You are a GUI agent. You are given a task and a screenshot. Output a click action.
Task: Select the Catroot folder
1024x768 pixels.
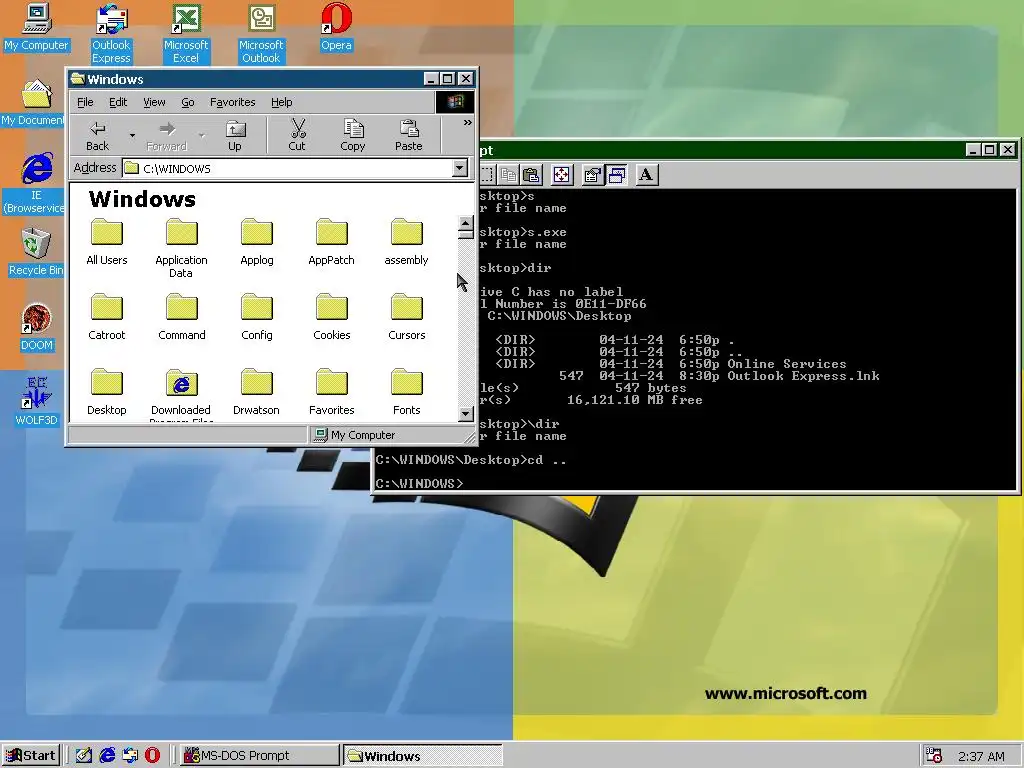(107, 317)
